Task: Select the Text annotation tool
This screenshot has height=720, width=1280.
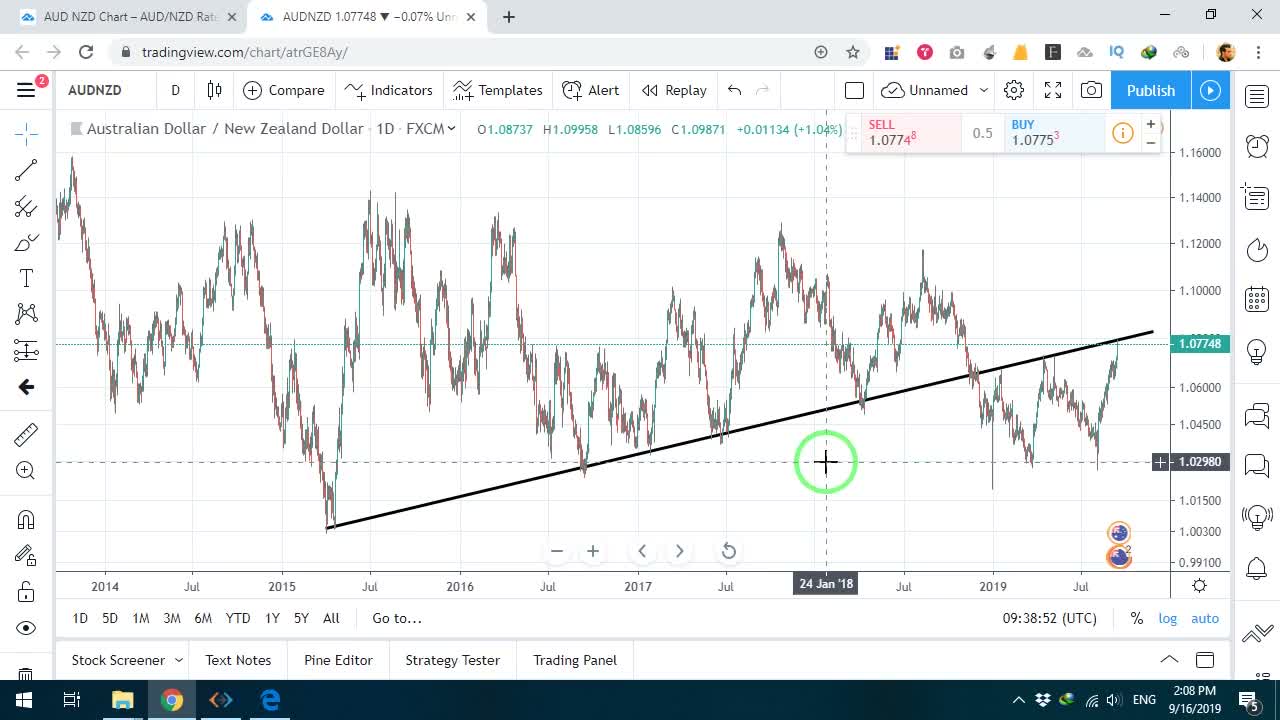Action: [26, 278]
